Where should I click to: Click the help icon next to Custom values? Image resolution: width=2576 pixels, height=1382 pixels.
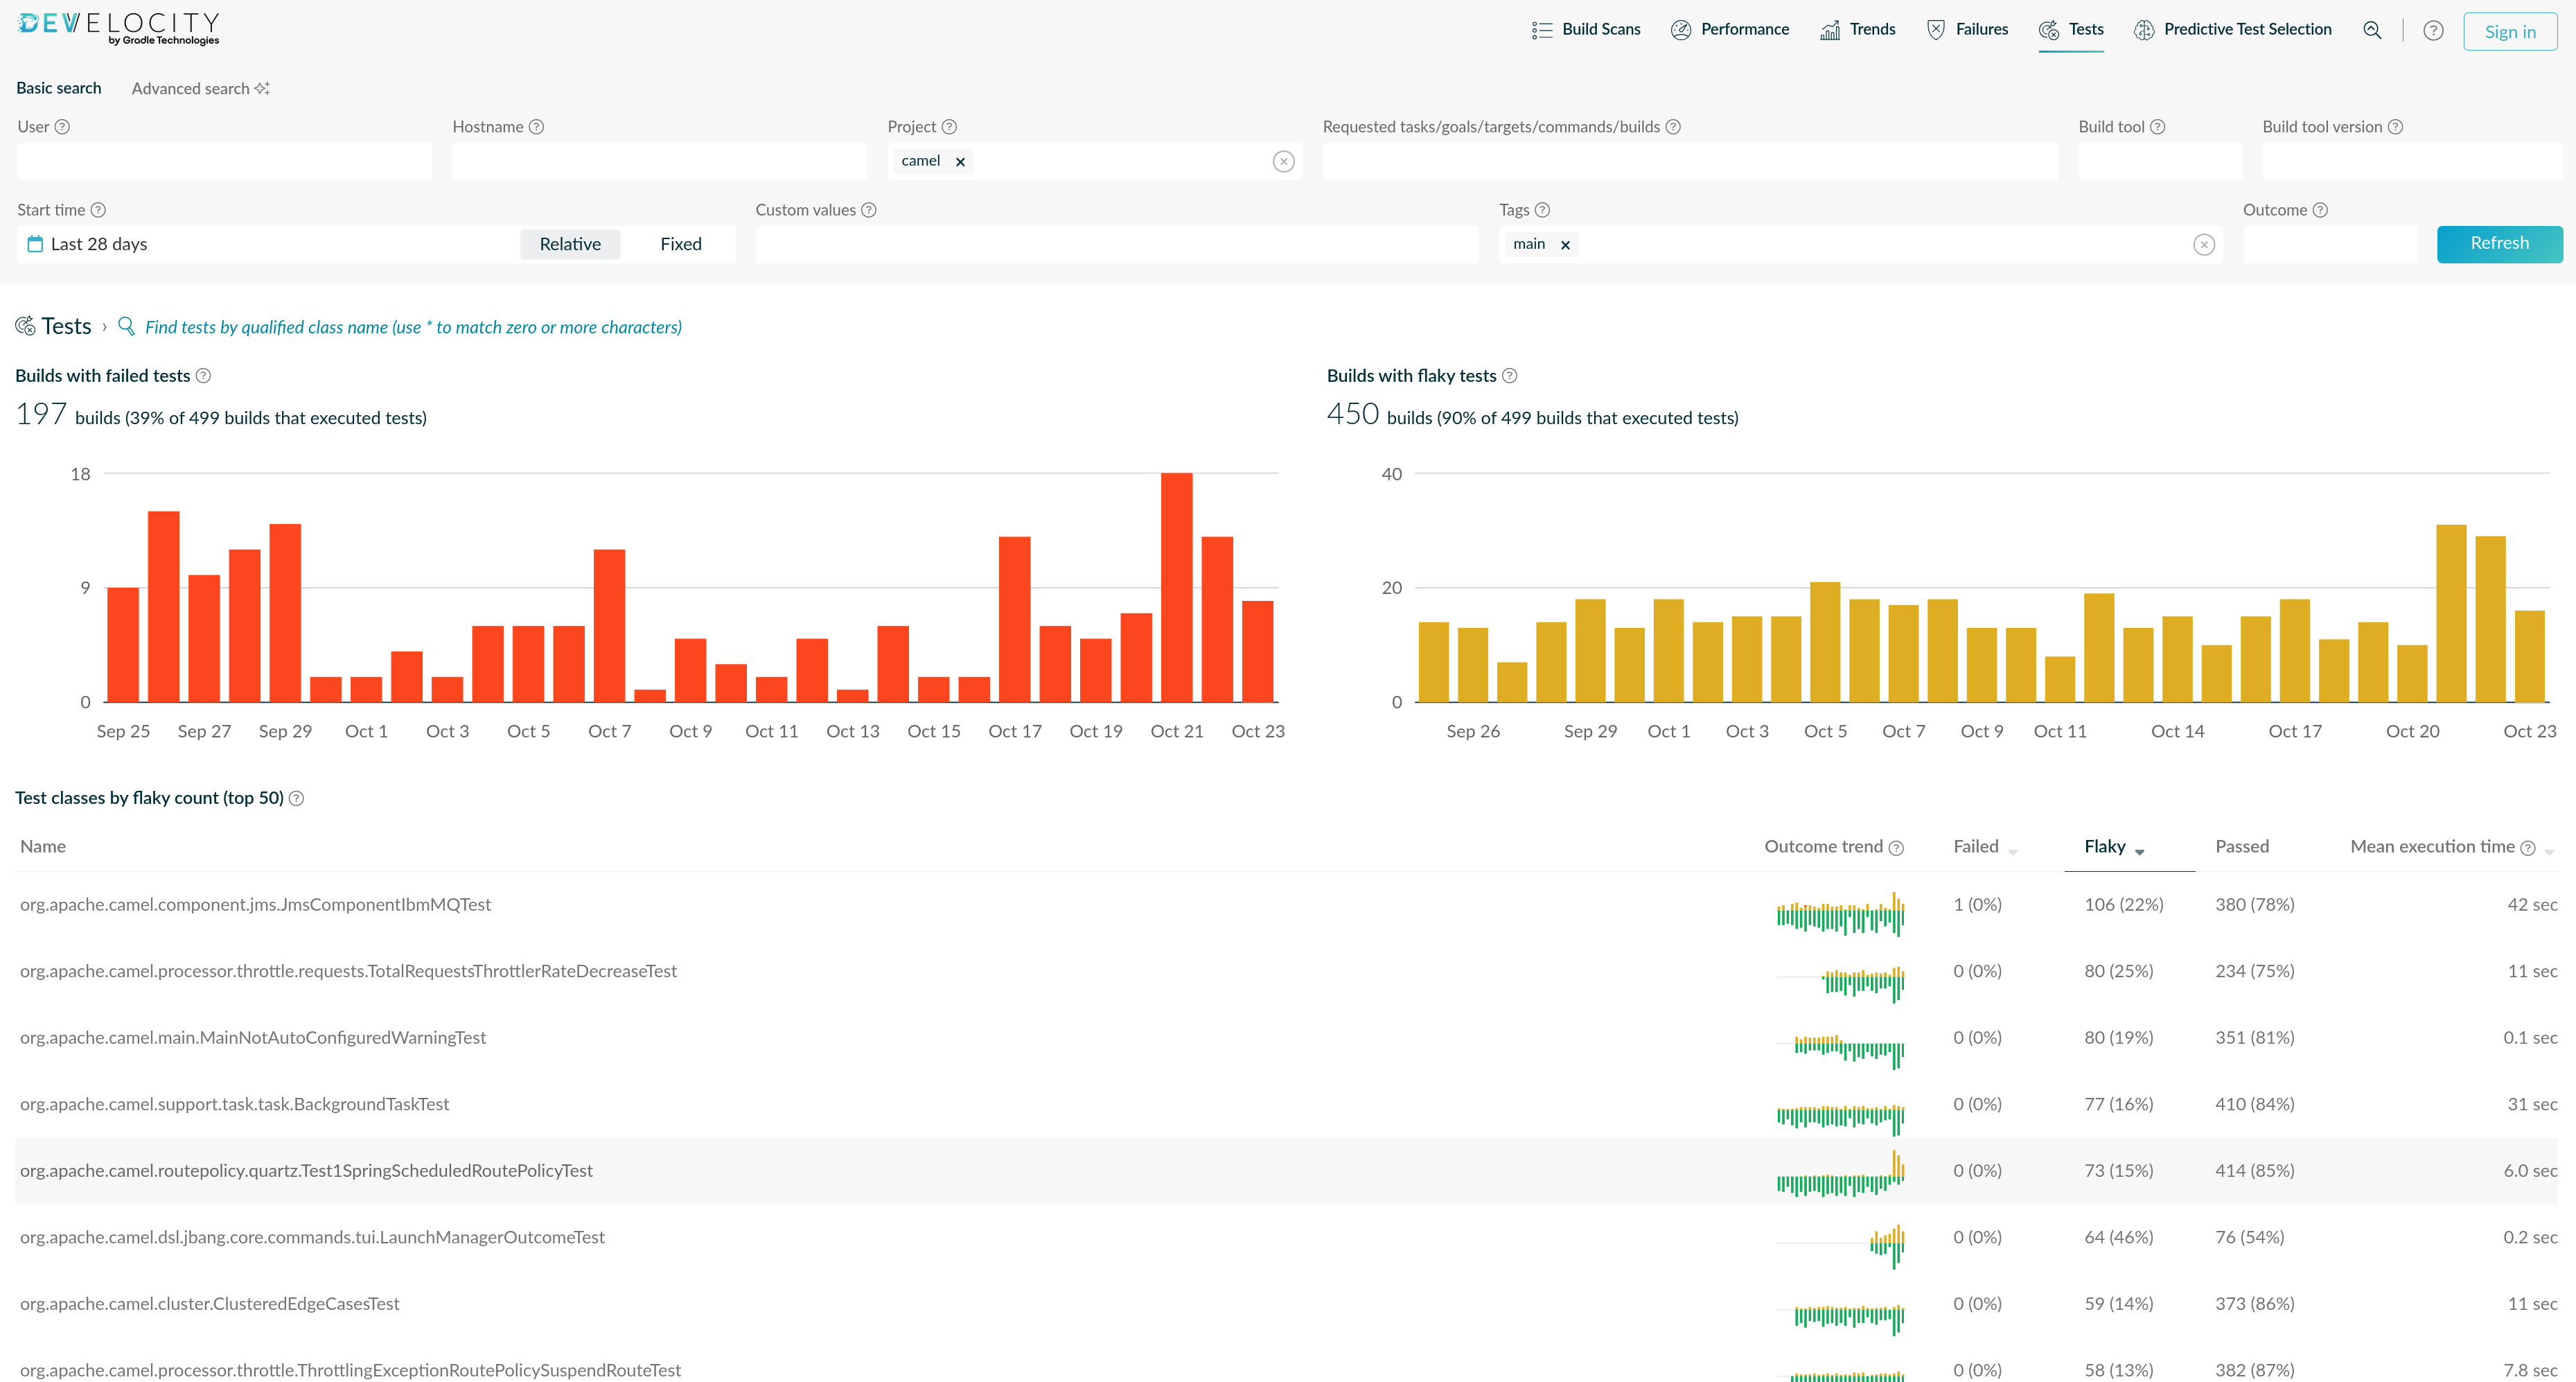coord(869,210)
